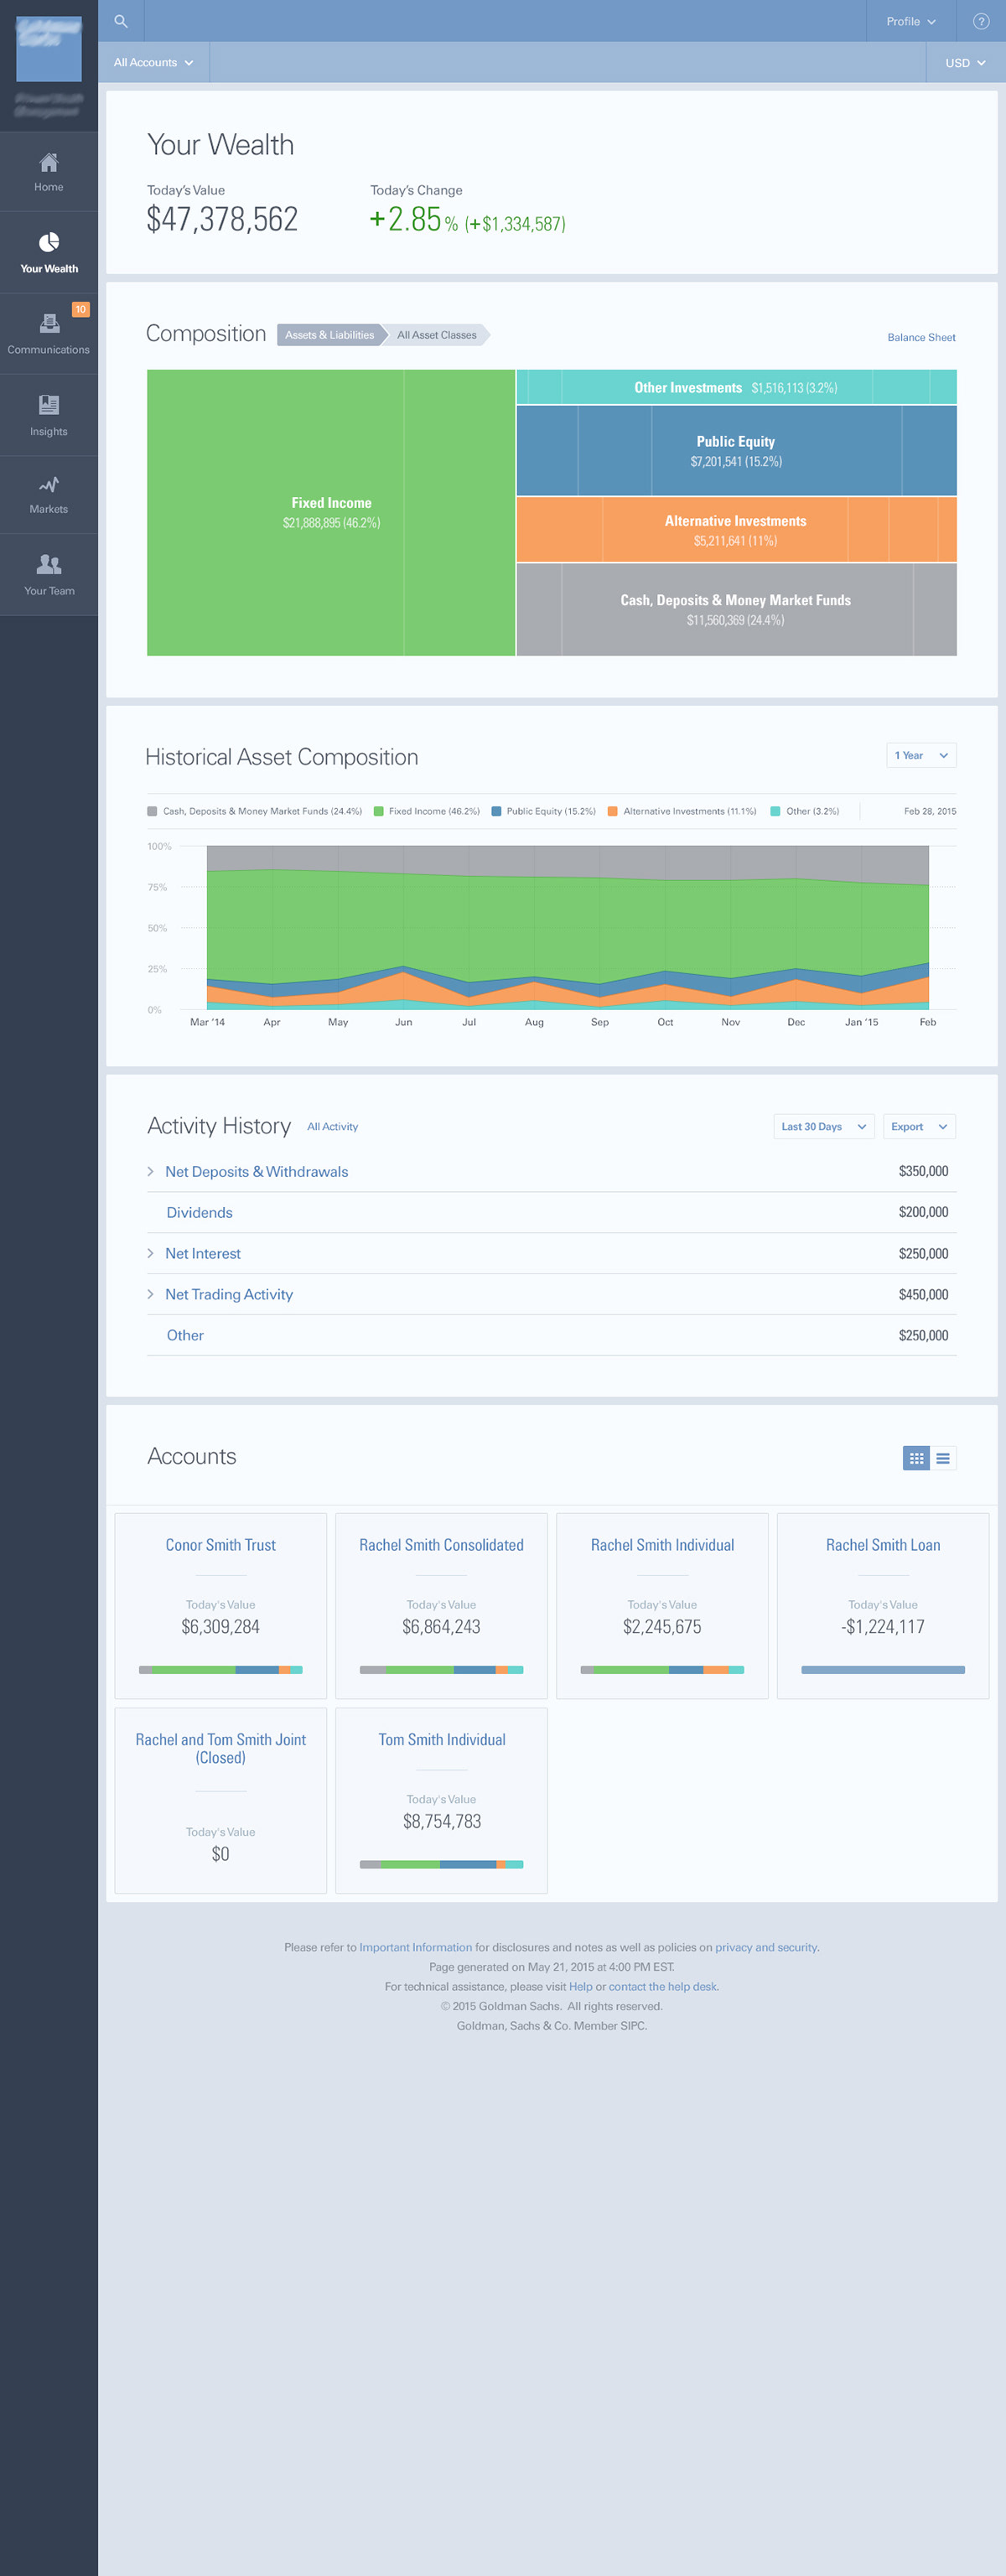Select All Asset Classes breadcrumb tab
Image resolution: width=1006 pixels, height=2576 pixels.
click(437, 335)
